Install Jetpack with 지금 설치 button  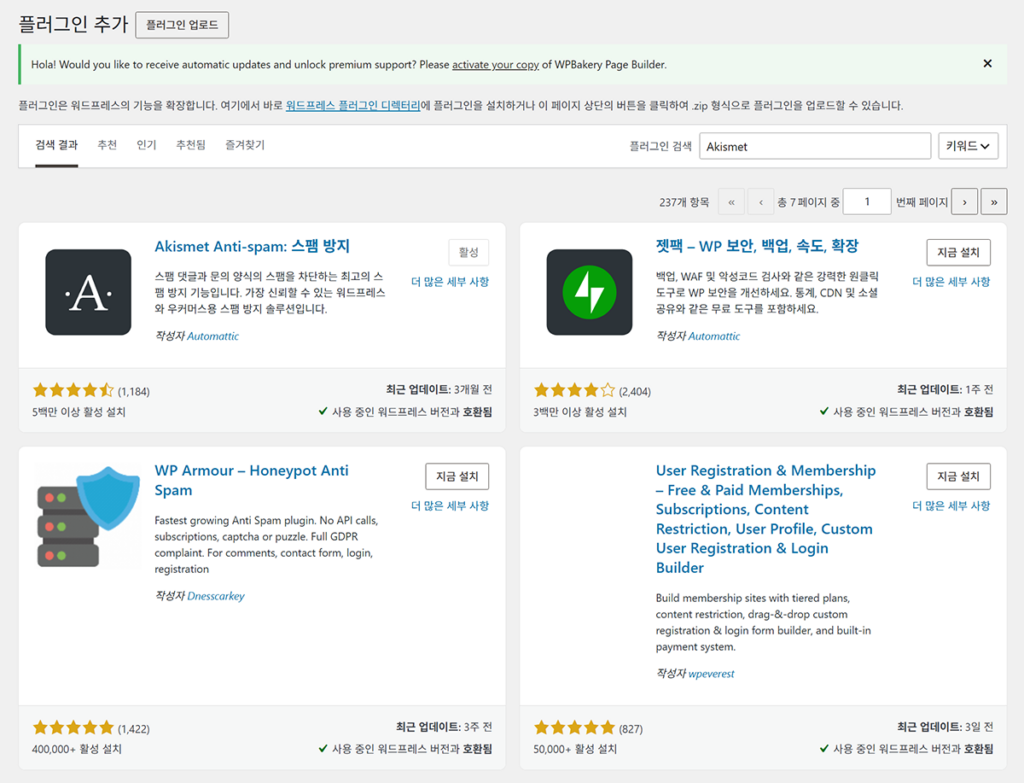[x=958, y=252]
